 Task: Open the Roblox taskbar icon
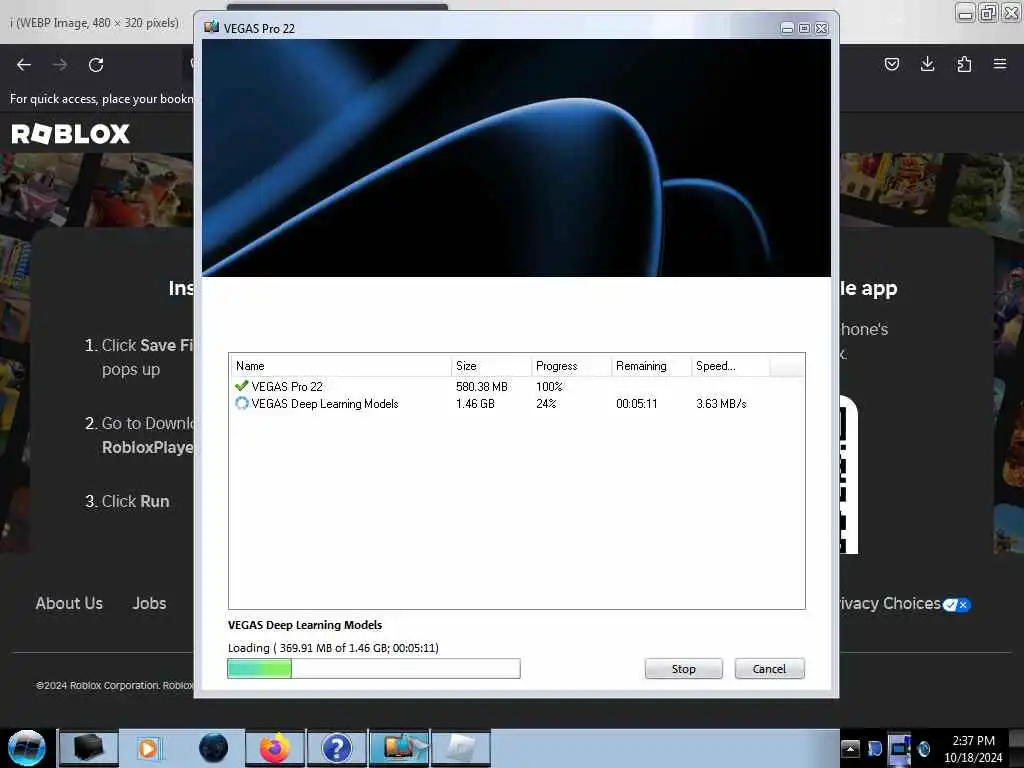461,748
